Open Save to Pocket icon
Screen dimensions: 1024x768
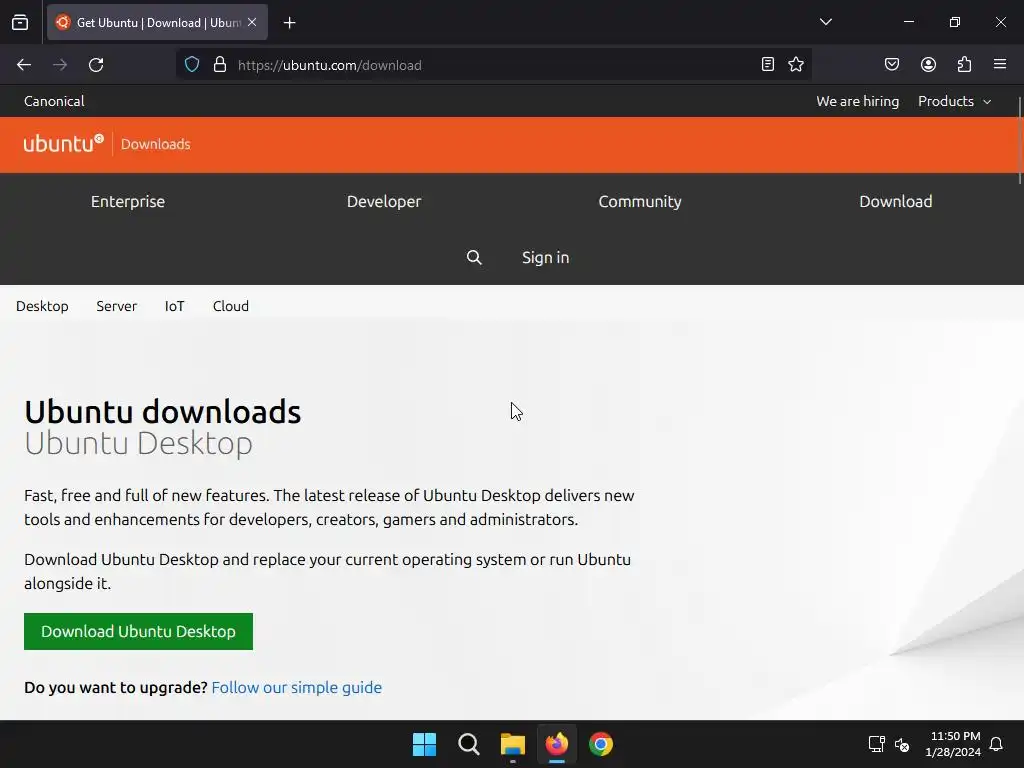[x=892, y=64]
